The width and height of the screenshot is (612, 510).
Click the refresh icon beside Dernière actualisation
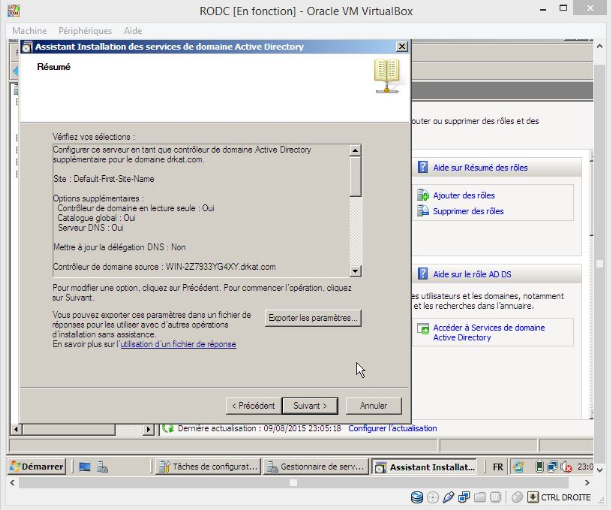(168, 428)
